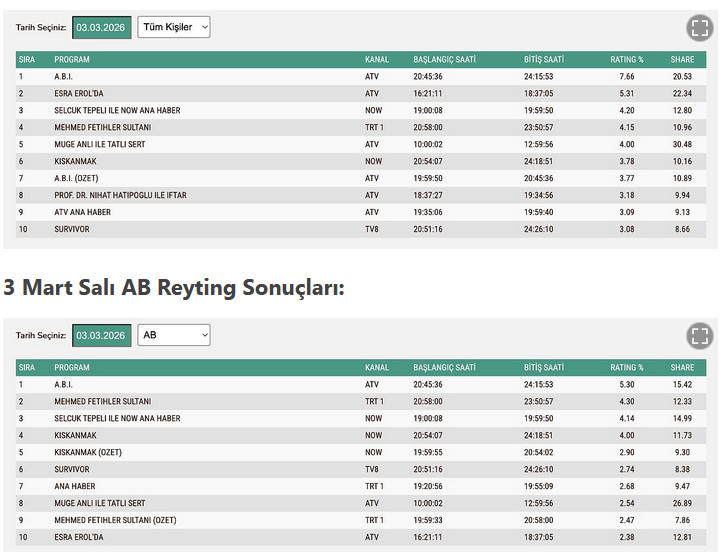Viewport: 727px width, 552px height.
Task: Open the Tüm Kişiler audience dropdown
Action: [174, 27]
